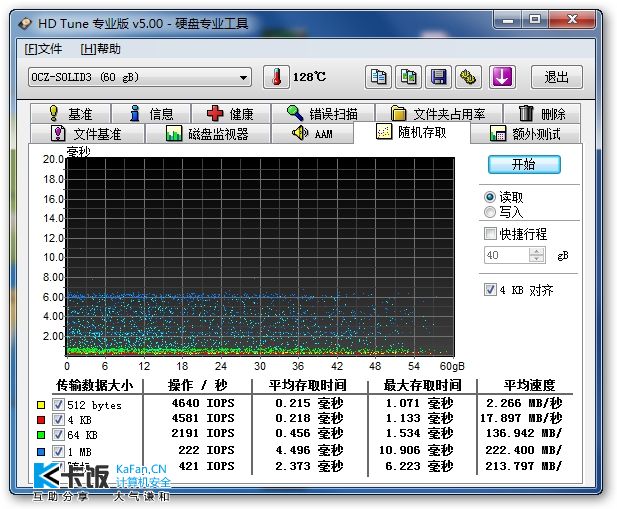Click the 222 IOPS value
This screenshot has height=509, width=617.
pos(207,450)
